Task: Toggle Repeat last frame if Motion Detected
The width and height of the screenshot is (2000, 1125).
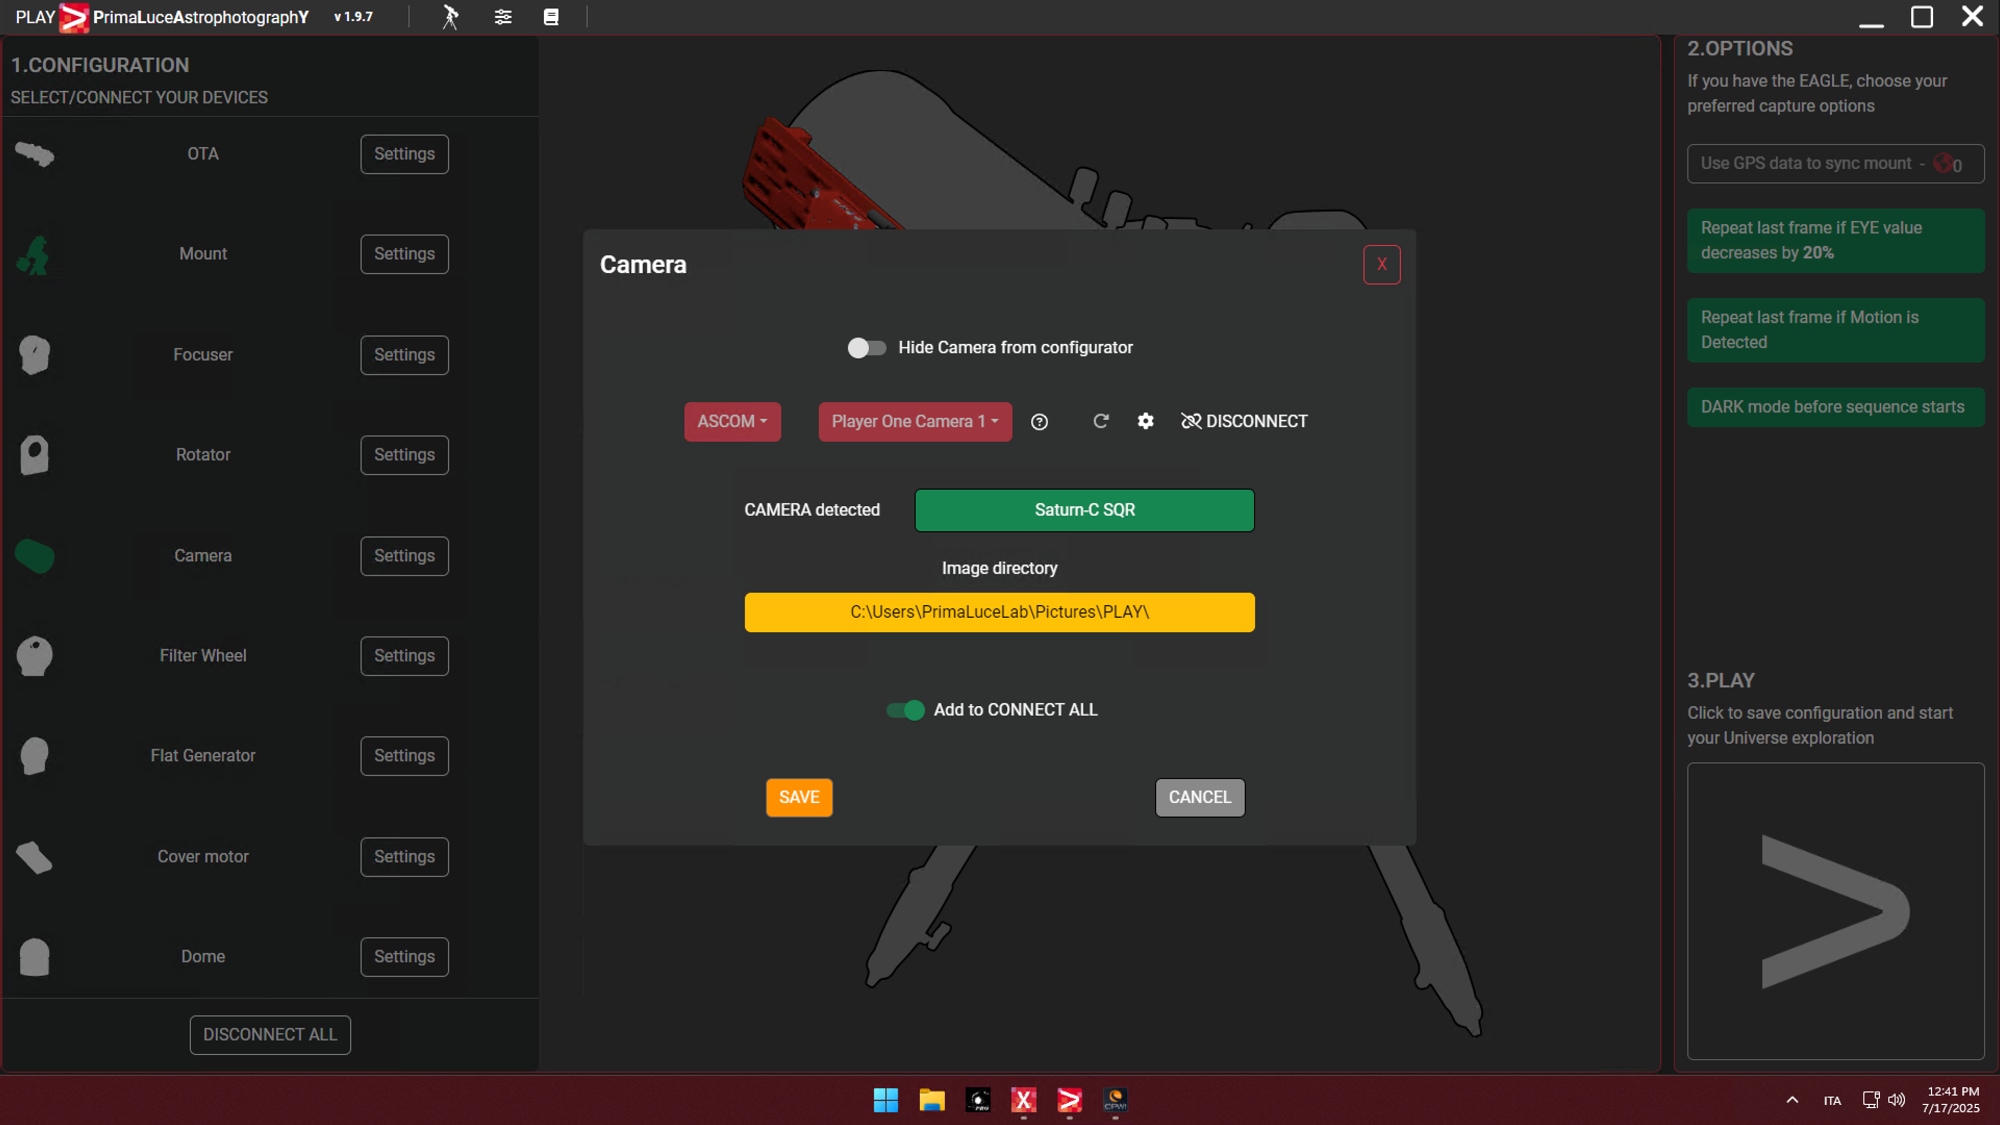Action: coord(1835,330)
